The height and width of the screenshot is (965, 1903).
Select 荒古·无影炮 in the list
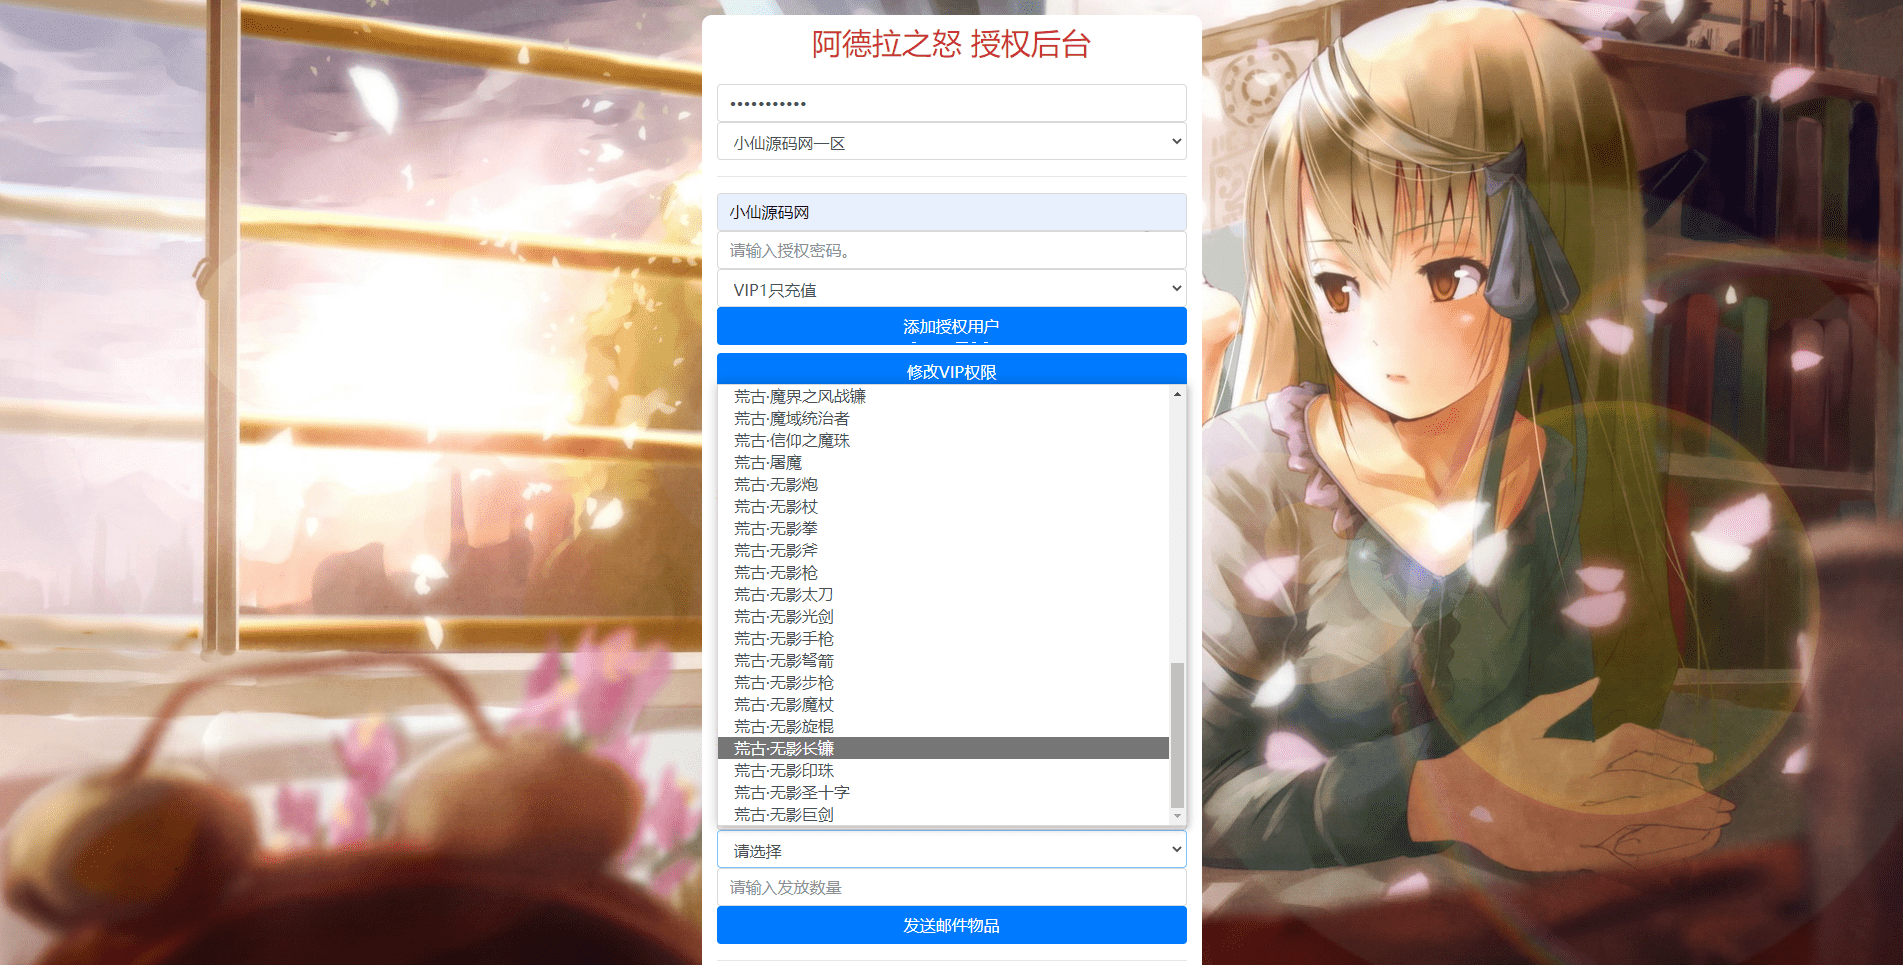943,485
